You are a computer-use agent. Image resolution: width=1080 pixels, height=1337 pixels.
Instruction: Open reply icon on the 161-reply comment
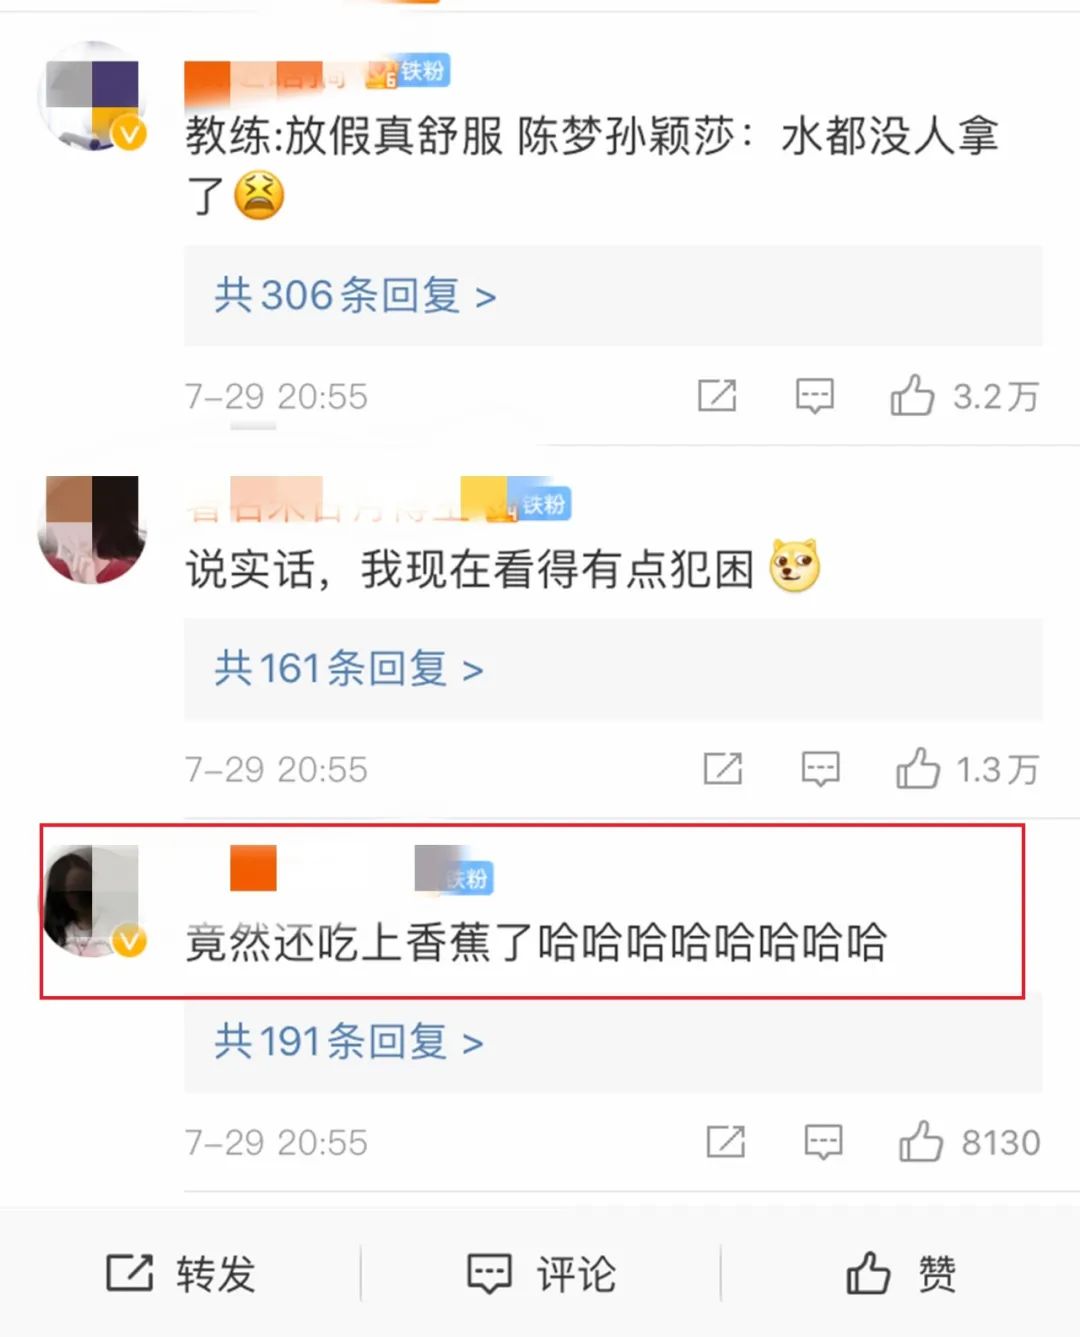click(821, 770)
